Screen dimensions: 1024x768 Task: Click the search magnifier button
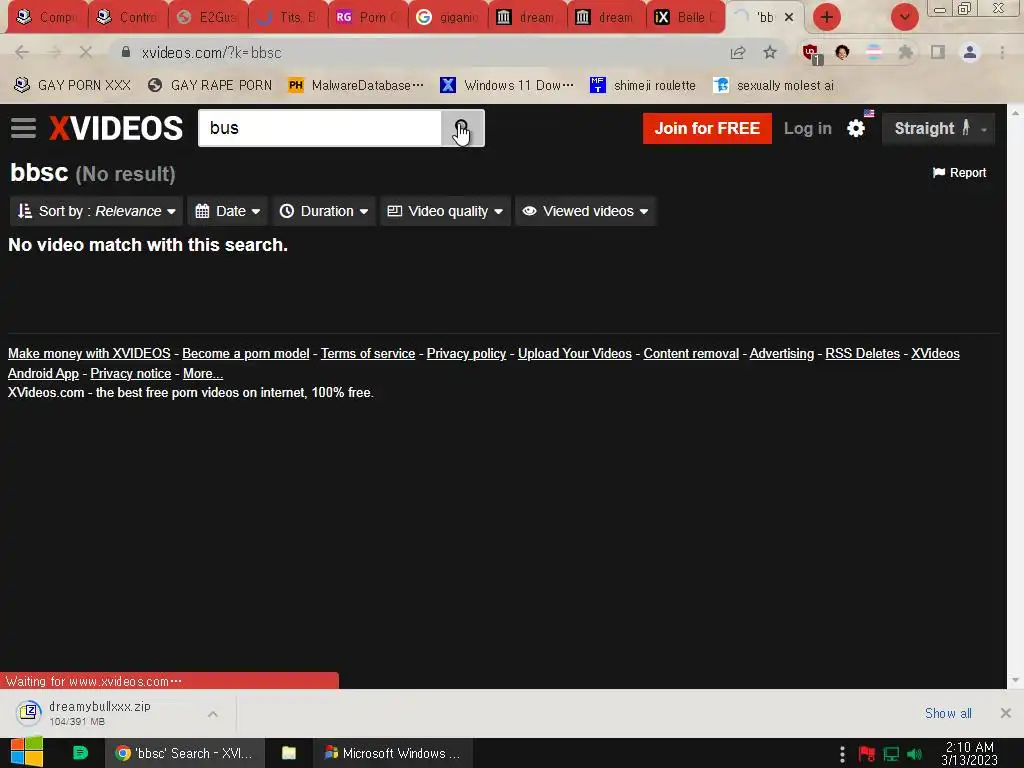click(x=462, y=128)
